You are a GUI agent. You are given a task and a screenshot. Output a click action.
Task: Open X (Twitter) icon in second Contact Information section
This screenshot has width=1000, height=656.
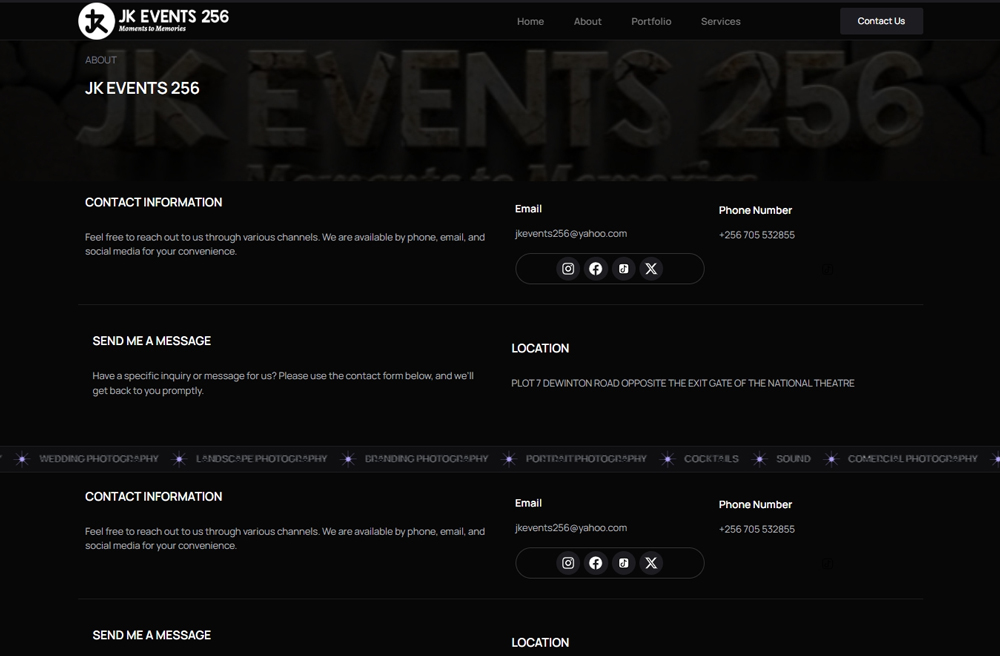(651, 563)
